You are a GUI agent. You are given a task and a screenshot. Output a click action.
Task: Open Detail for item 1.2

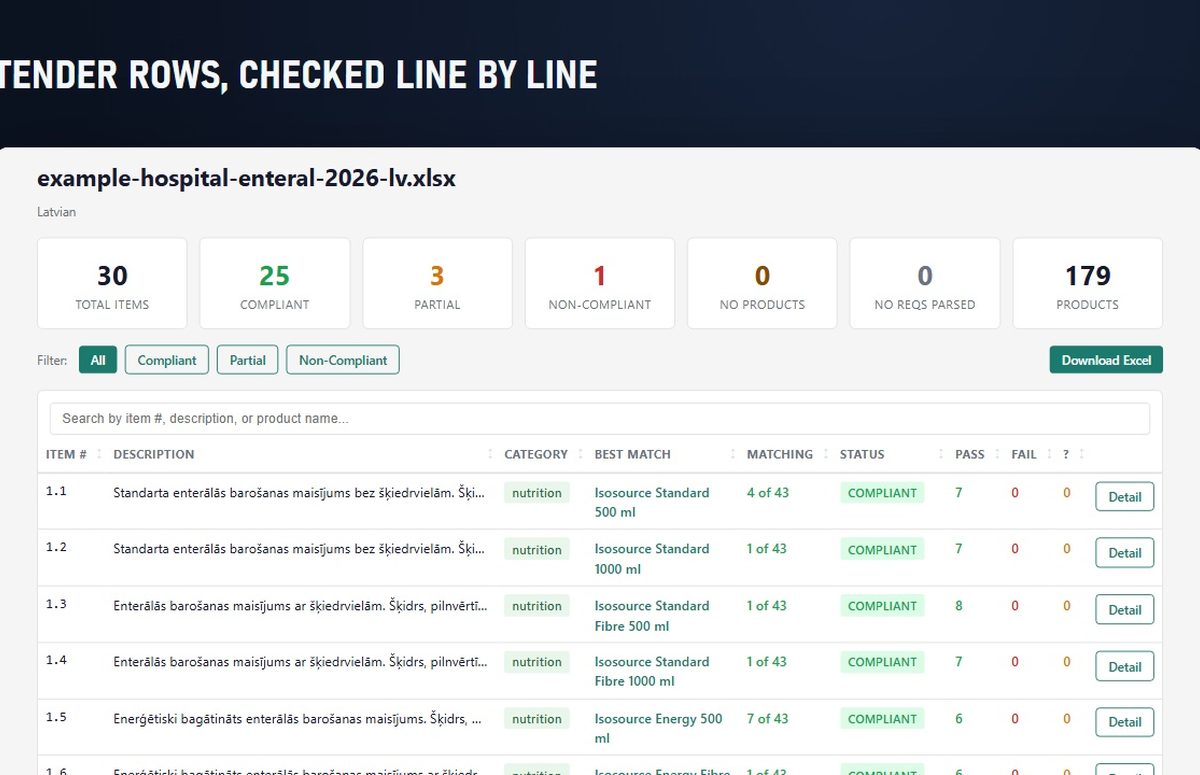tap(1125, 553)
